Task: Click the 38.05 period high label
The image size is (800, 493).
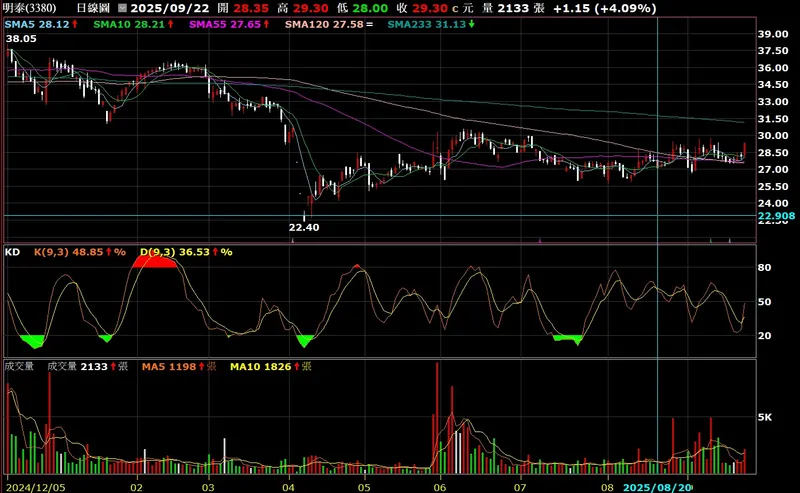Action: [21, 39]
